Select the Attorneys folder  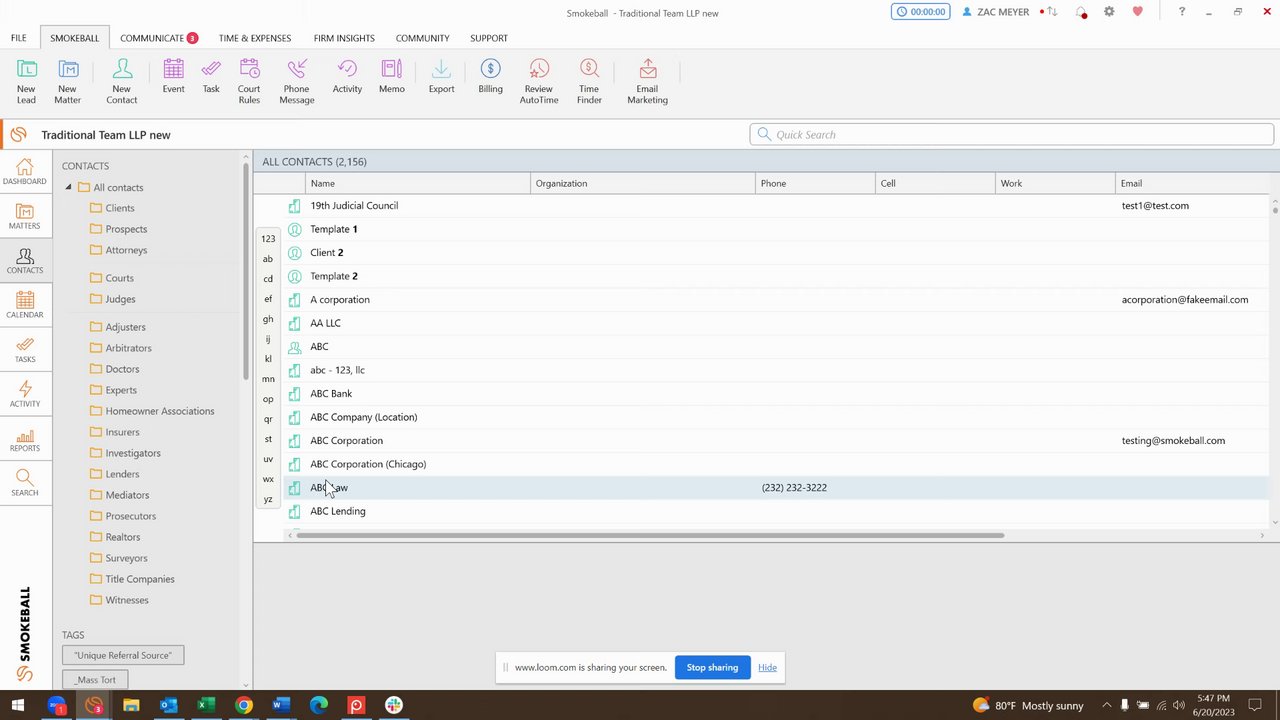pyautogui.click(x=118, y=250)
